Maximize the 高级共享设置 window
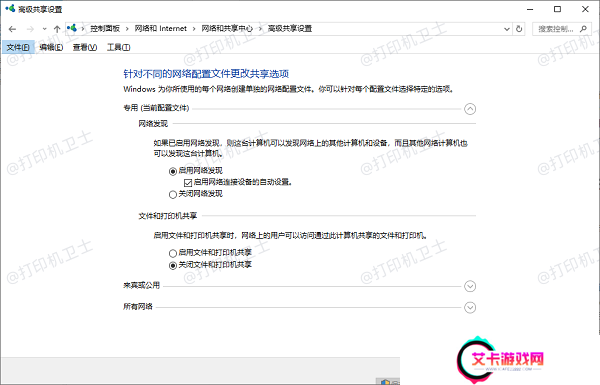The height and width of the screenshot is (385, 600). click(x=558, y=9)
